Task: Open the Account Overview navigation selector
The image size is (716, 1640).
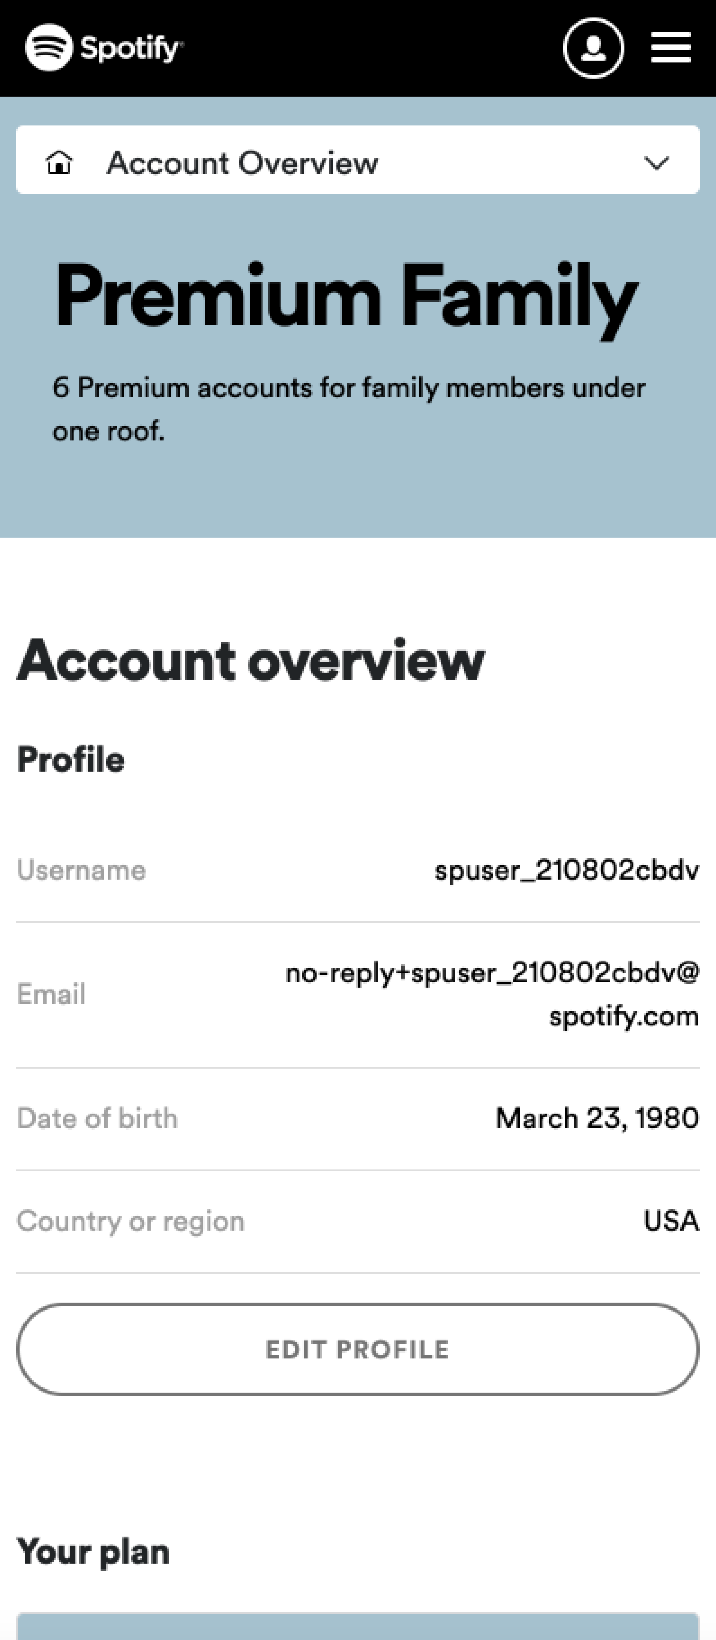Action: pos(357,160)
